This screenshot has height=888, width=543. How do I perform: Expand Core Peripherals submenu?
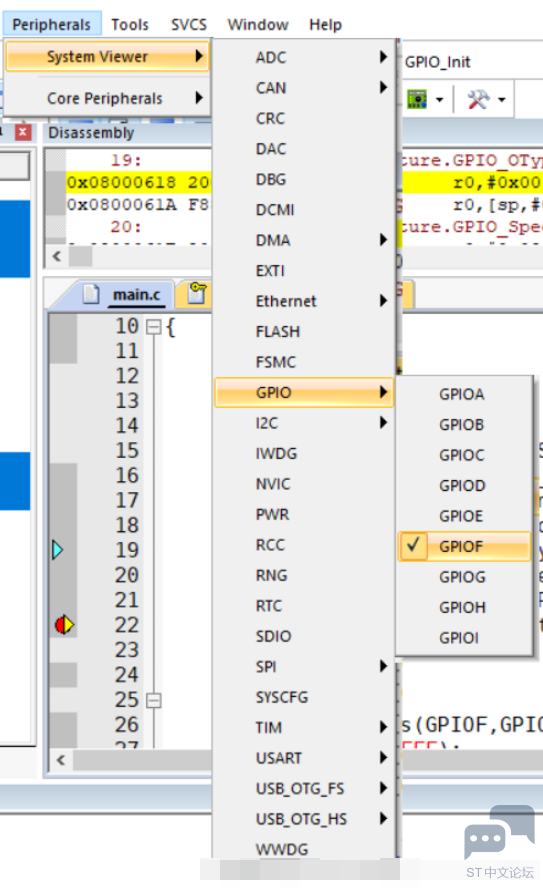tap(107, 98)
